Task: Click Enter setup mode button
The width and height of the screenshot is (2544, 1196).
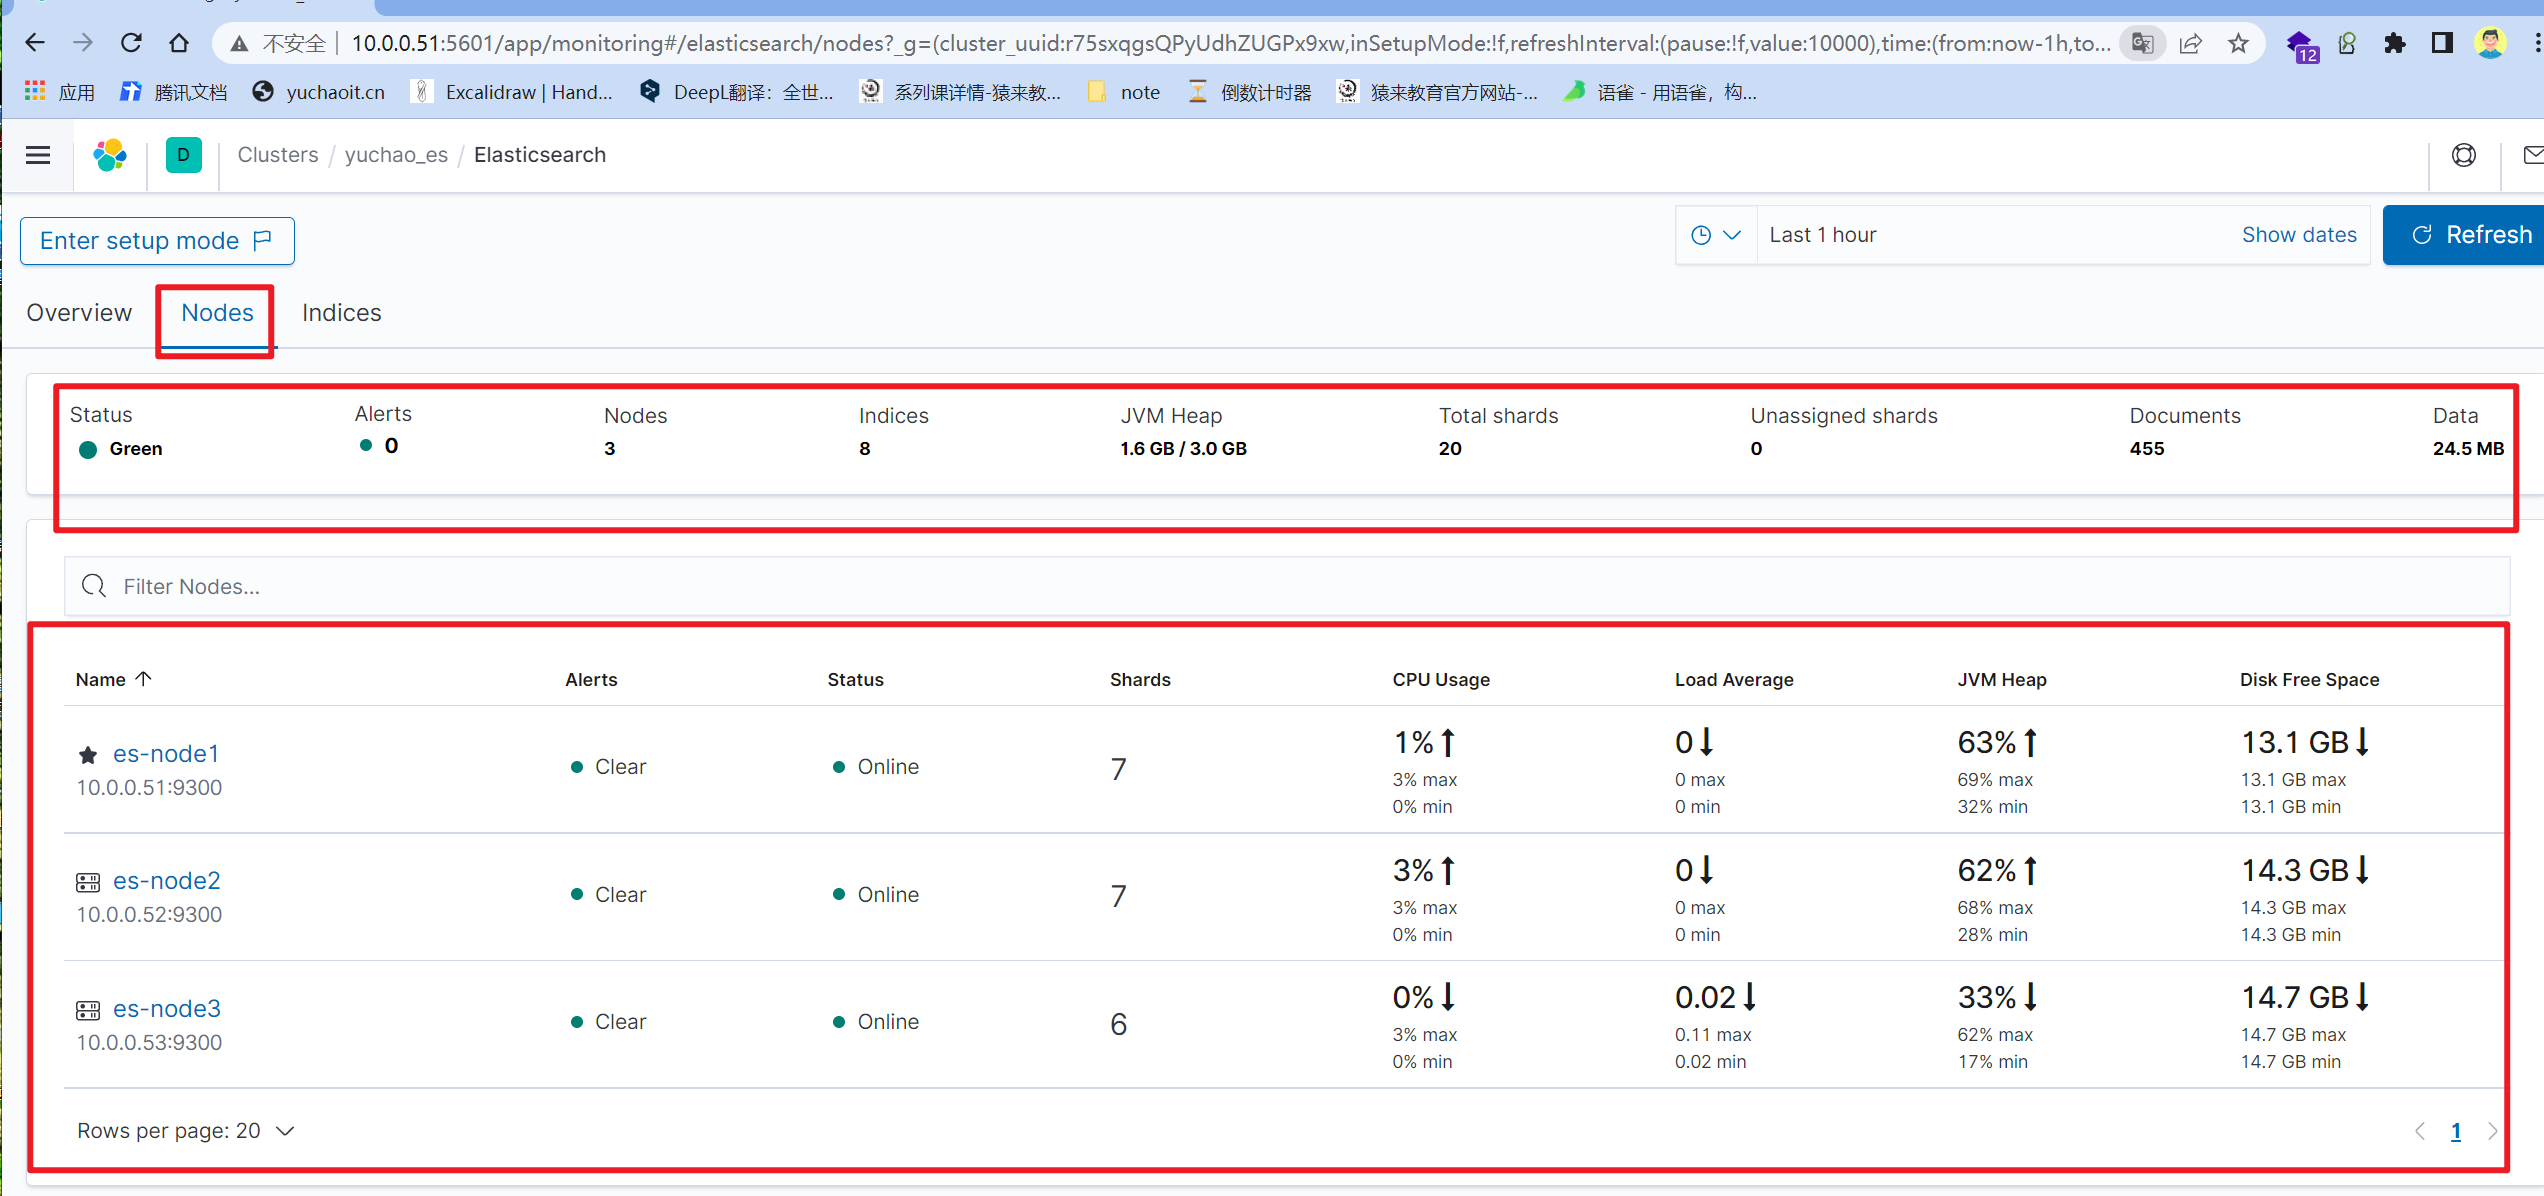Action: pos(157,241)
